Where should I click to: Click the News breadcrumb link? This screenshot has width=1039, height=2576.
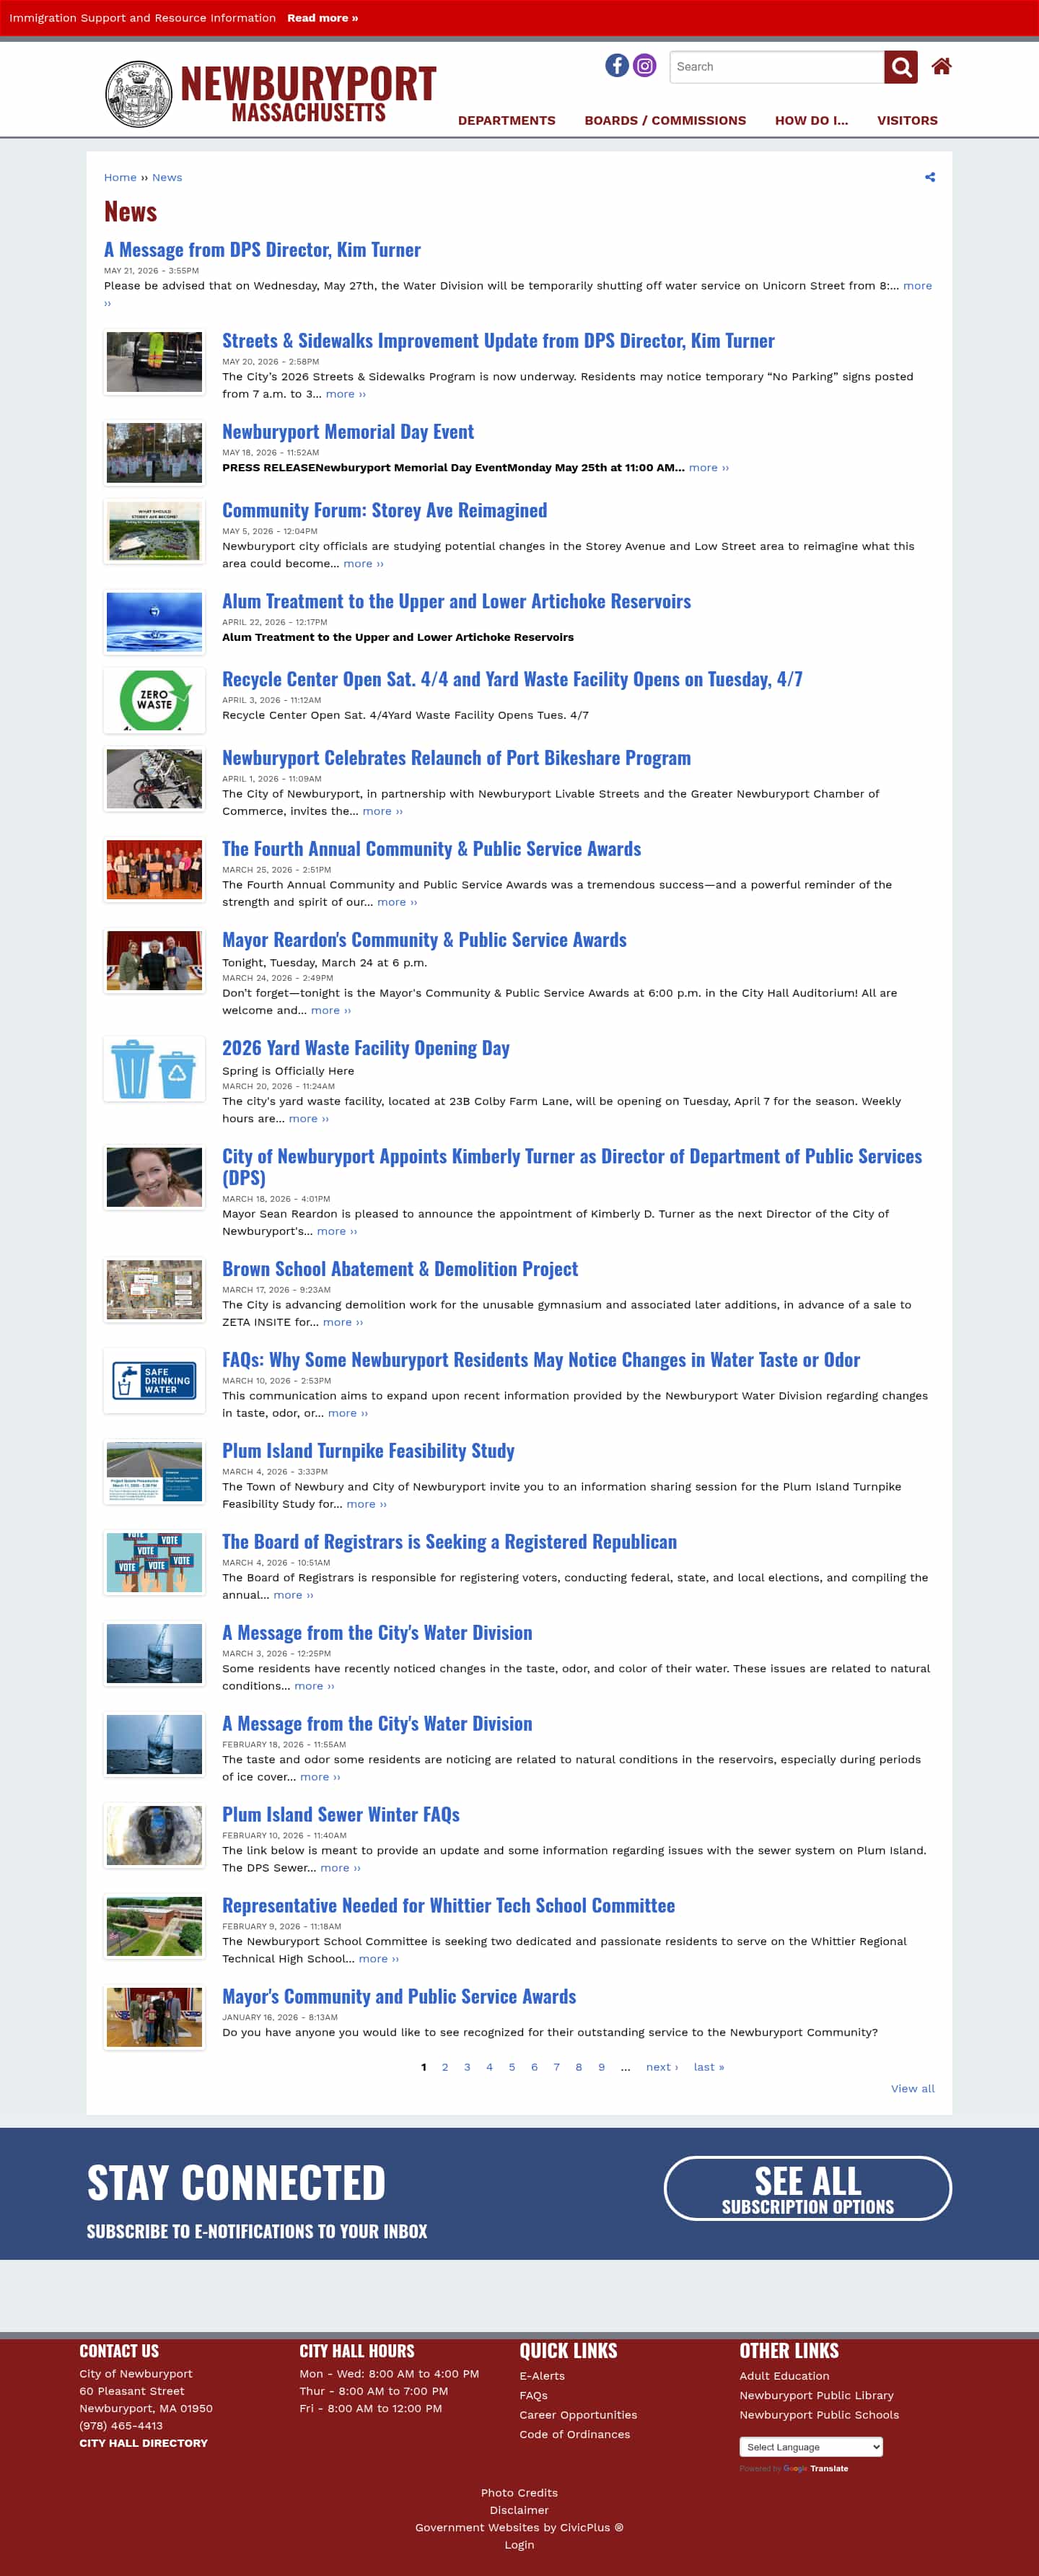[x=167, y=177]
